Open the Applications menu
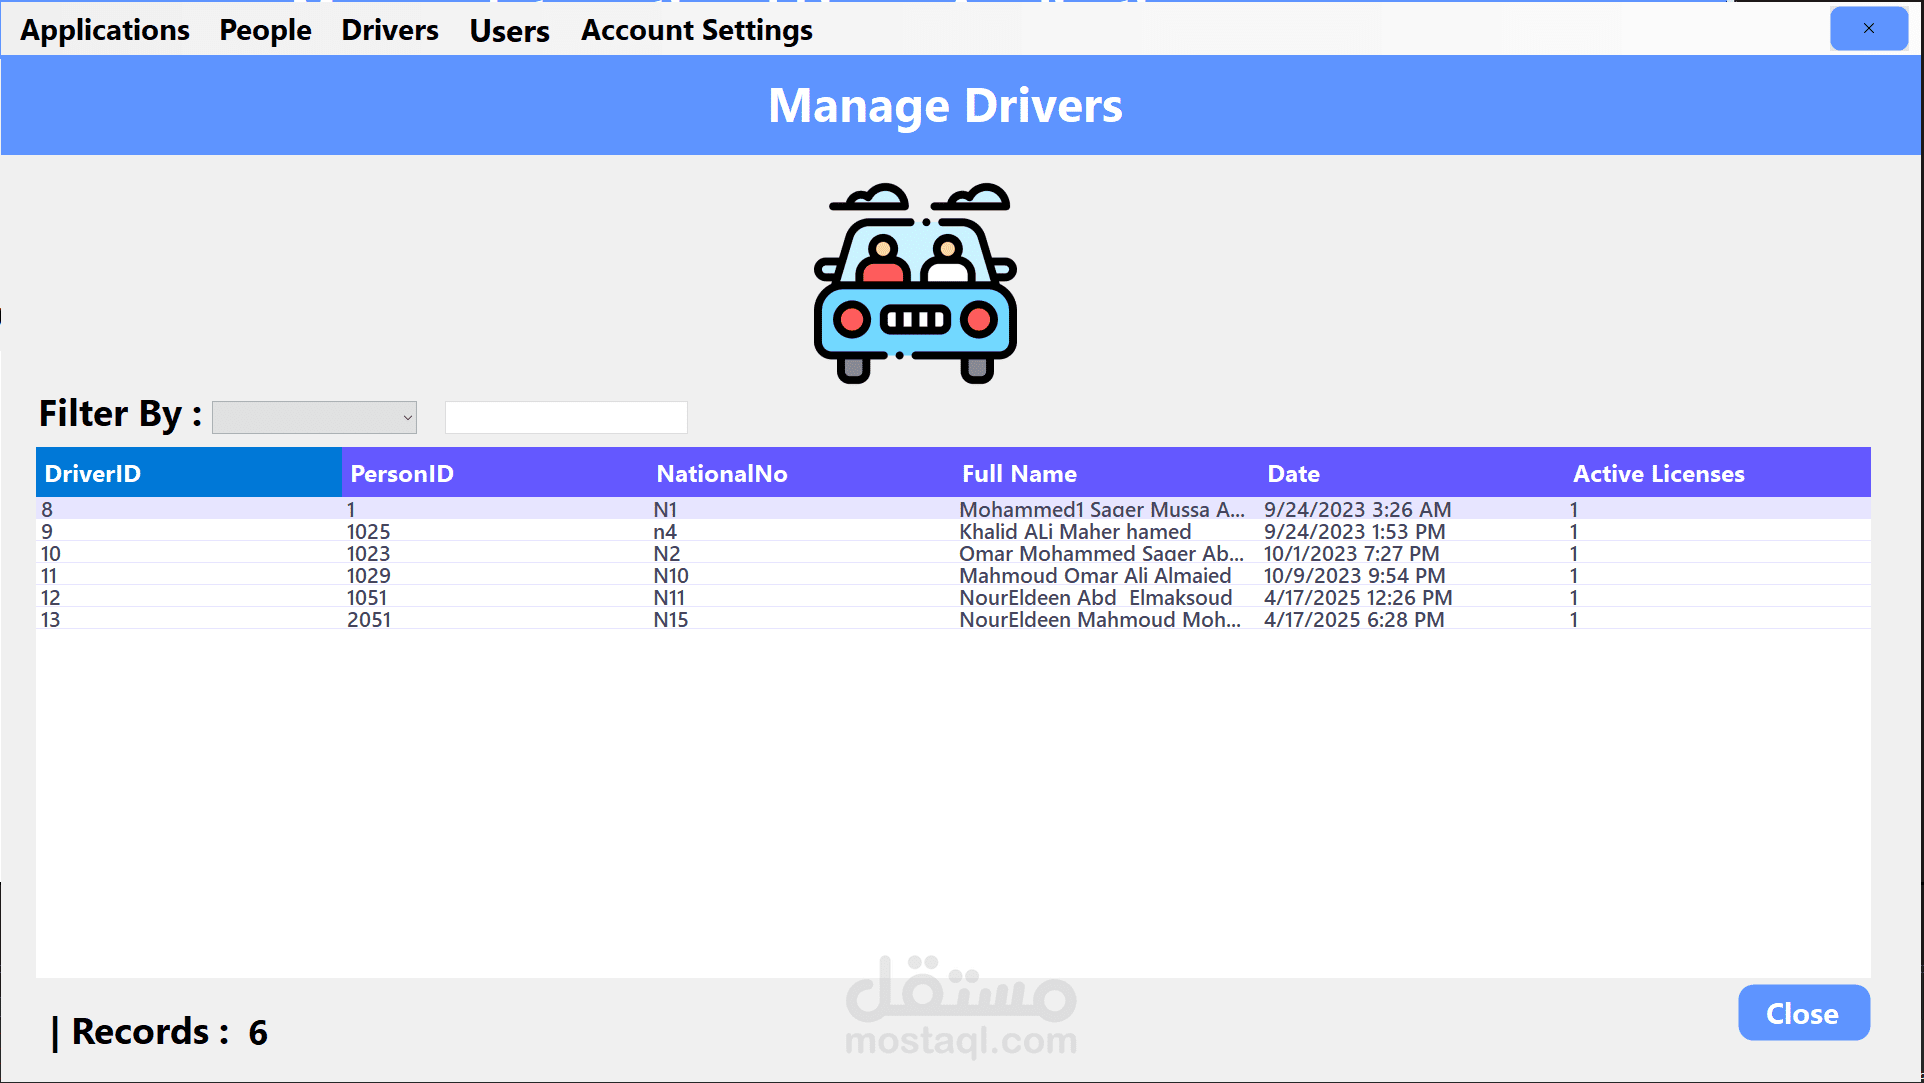The image size is (1924, 1083). pos(105,30)
